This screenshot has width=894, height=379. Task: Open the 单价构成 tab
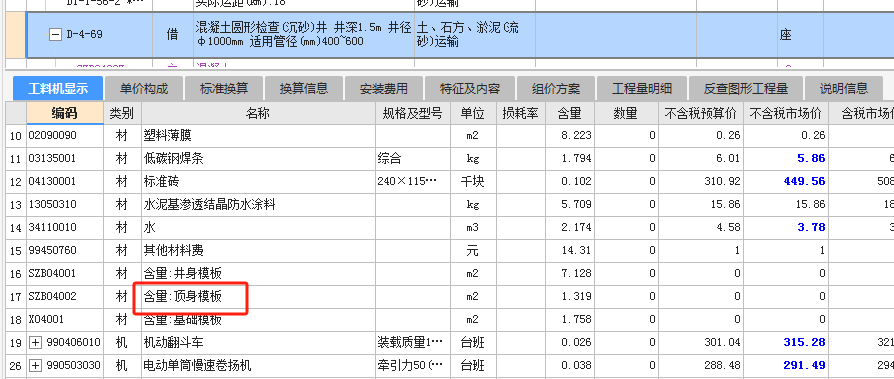[144, 88]
